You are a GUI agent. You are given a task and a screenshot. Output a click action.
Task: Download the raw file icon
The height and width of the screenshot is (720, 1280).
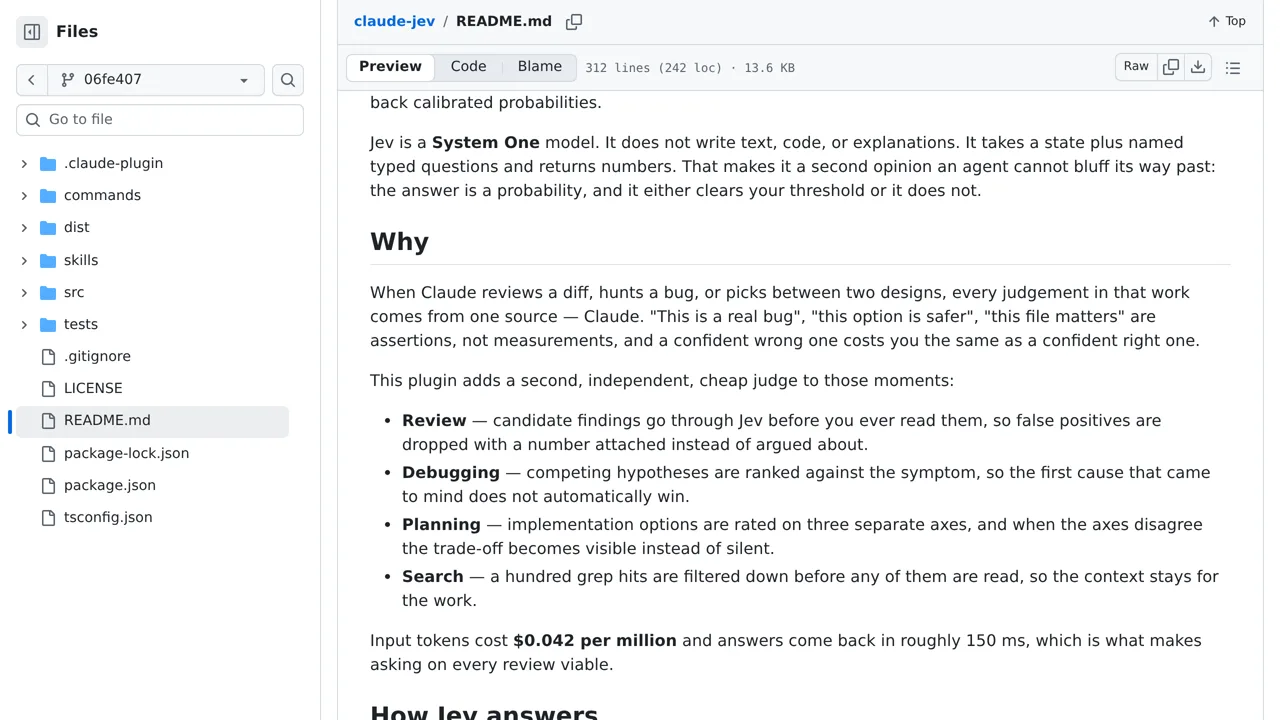click(x=1198, y=67)
